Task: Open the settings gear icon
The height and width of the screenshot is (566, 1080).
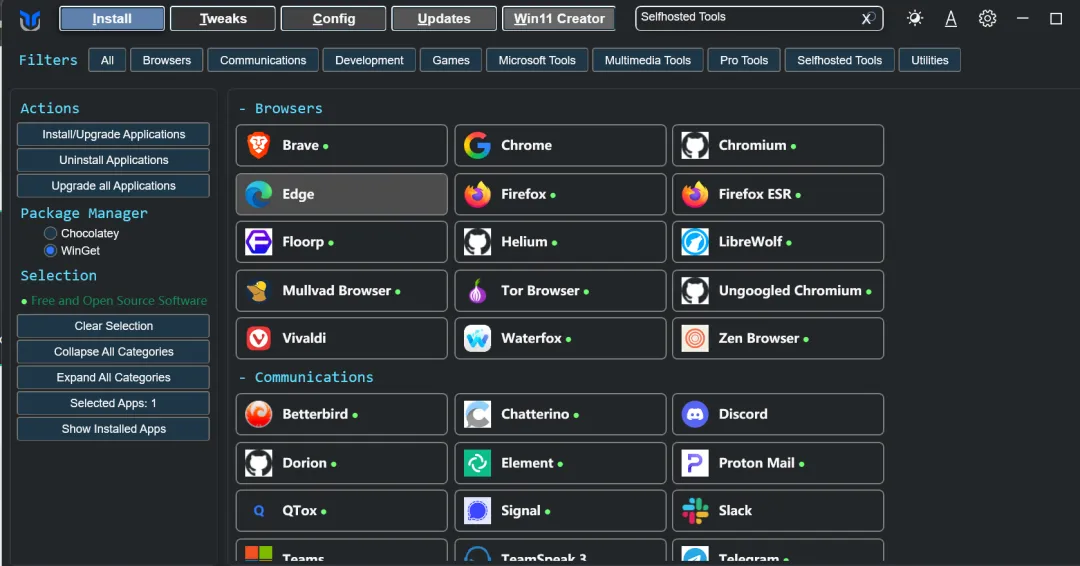Action: (987, 19)
